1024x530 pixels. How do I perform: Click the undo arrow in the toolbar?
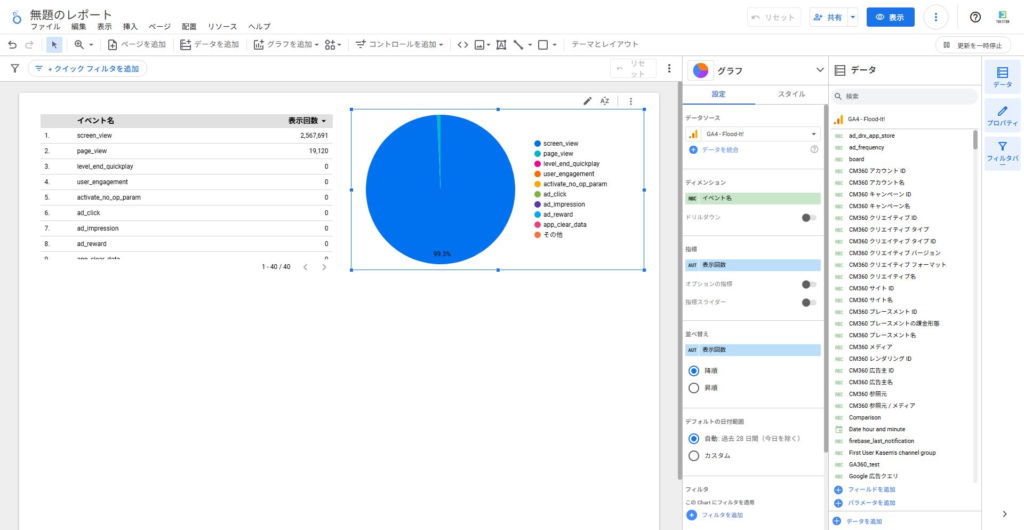click(12, 45)
